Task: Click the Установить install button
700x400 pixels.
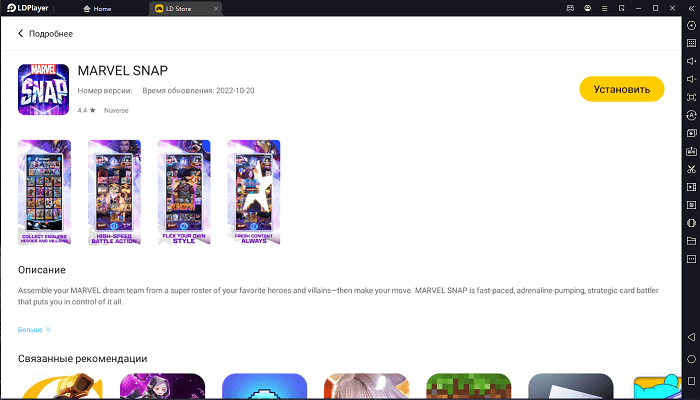Action: point(621,89)
